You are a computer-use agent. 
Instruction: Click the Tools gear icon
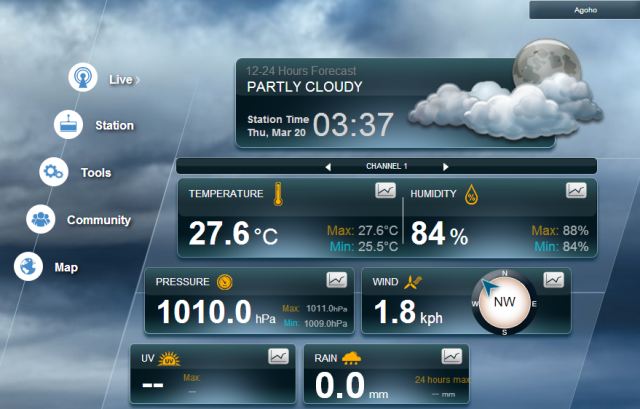pos(54,172)
